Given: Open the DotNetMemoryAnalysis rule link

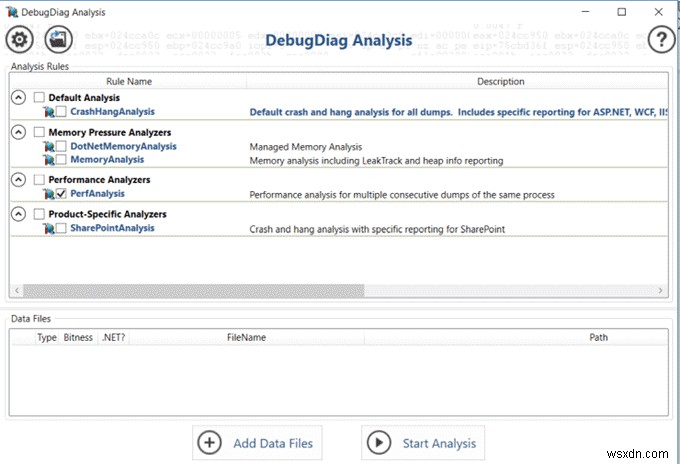Looking at the screenshot, I should [x=123, y=146].
